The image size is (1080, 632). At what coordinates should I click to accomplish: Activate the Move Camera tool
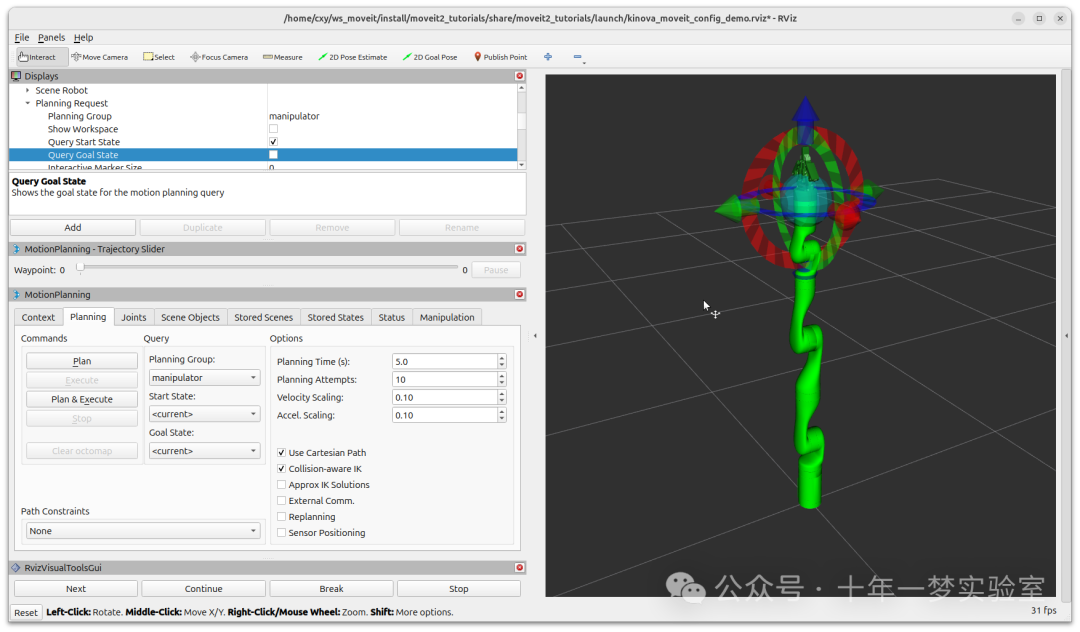tap(100, 57)
